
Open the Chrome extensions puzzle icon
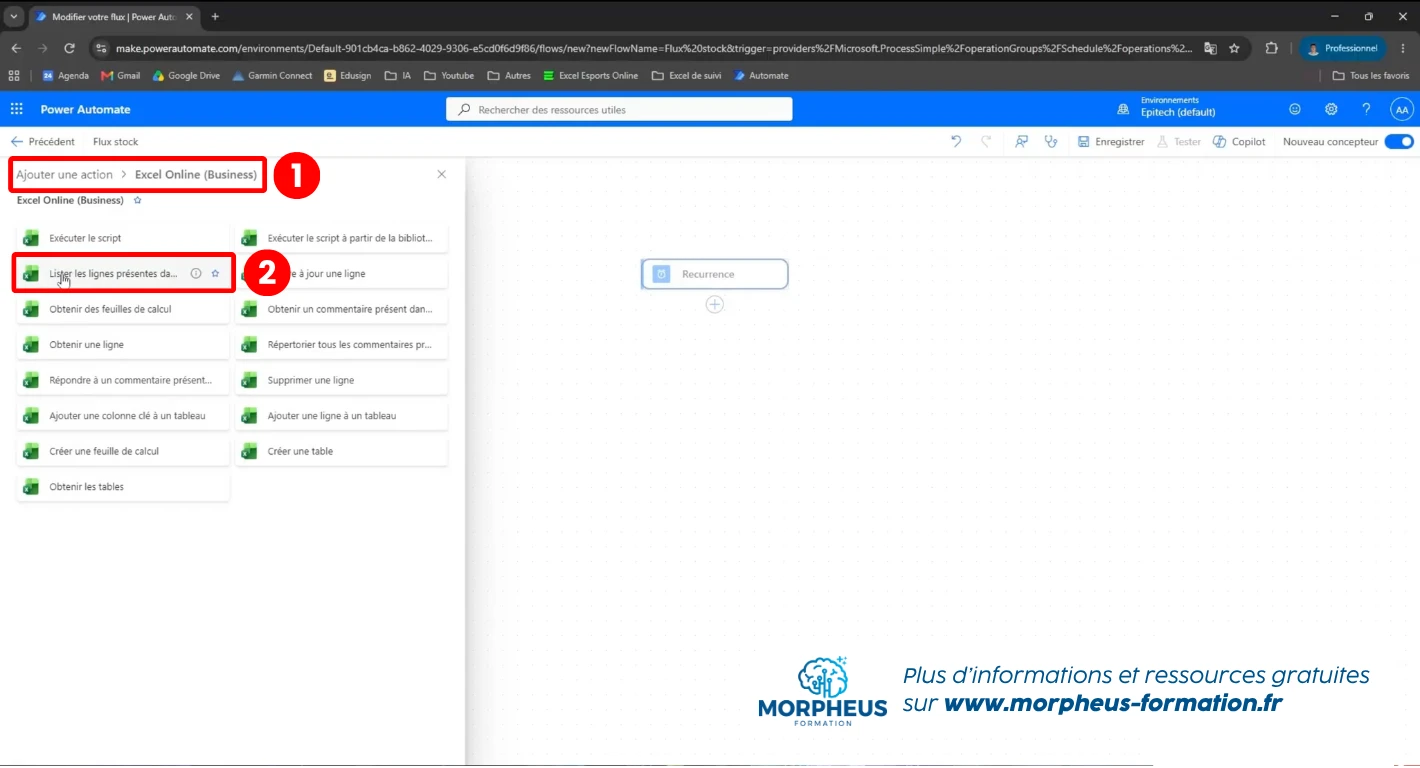(x=1272, y=48)
